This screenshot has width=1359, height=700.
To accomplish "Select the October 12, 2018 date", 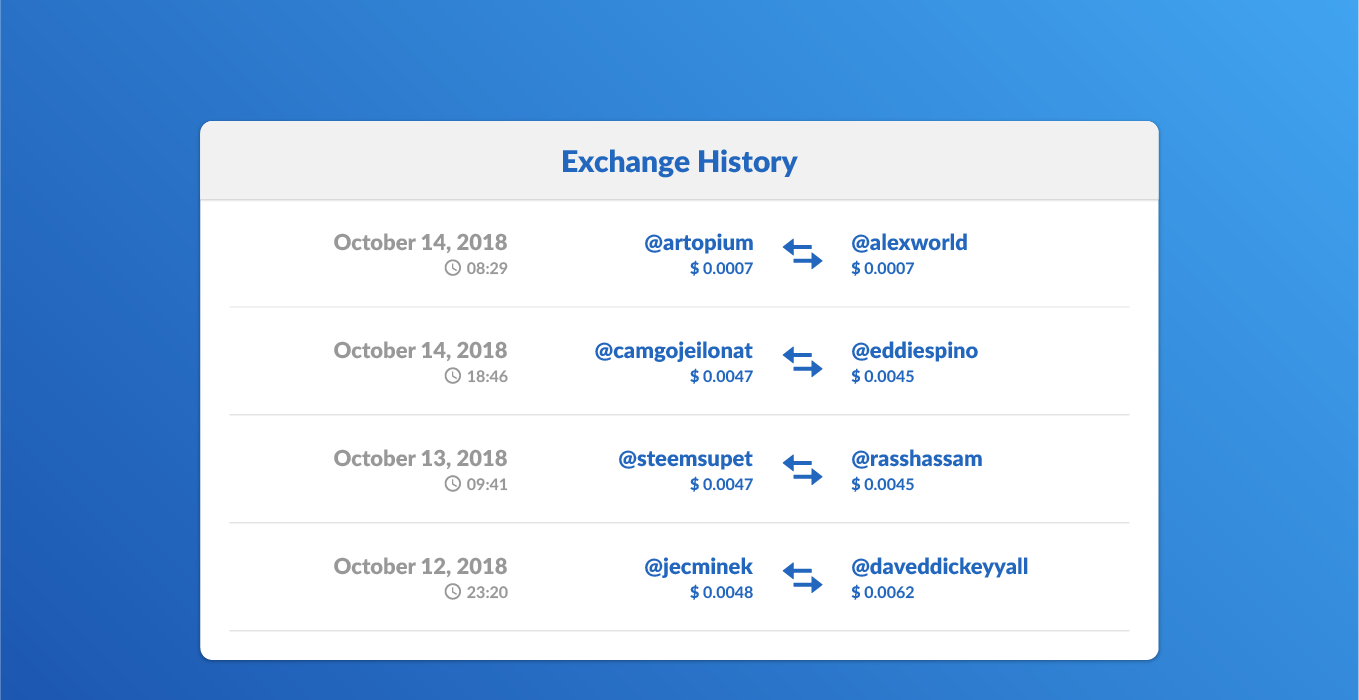I will tap(421, 566).
